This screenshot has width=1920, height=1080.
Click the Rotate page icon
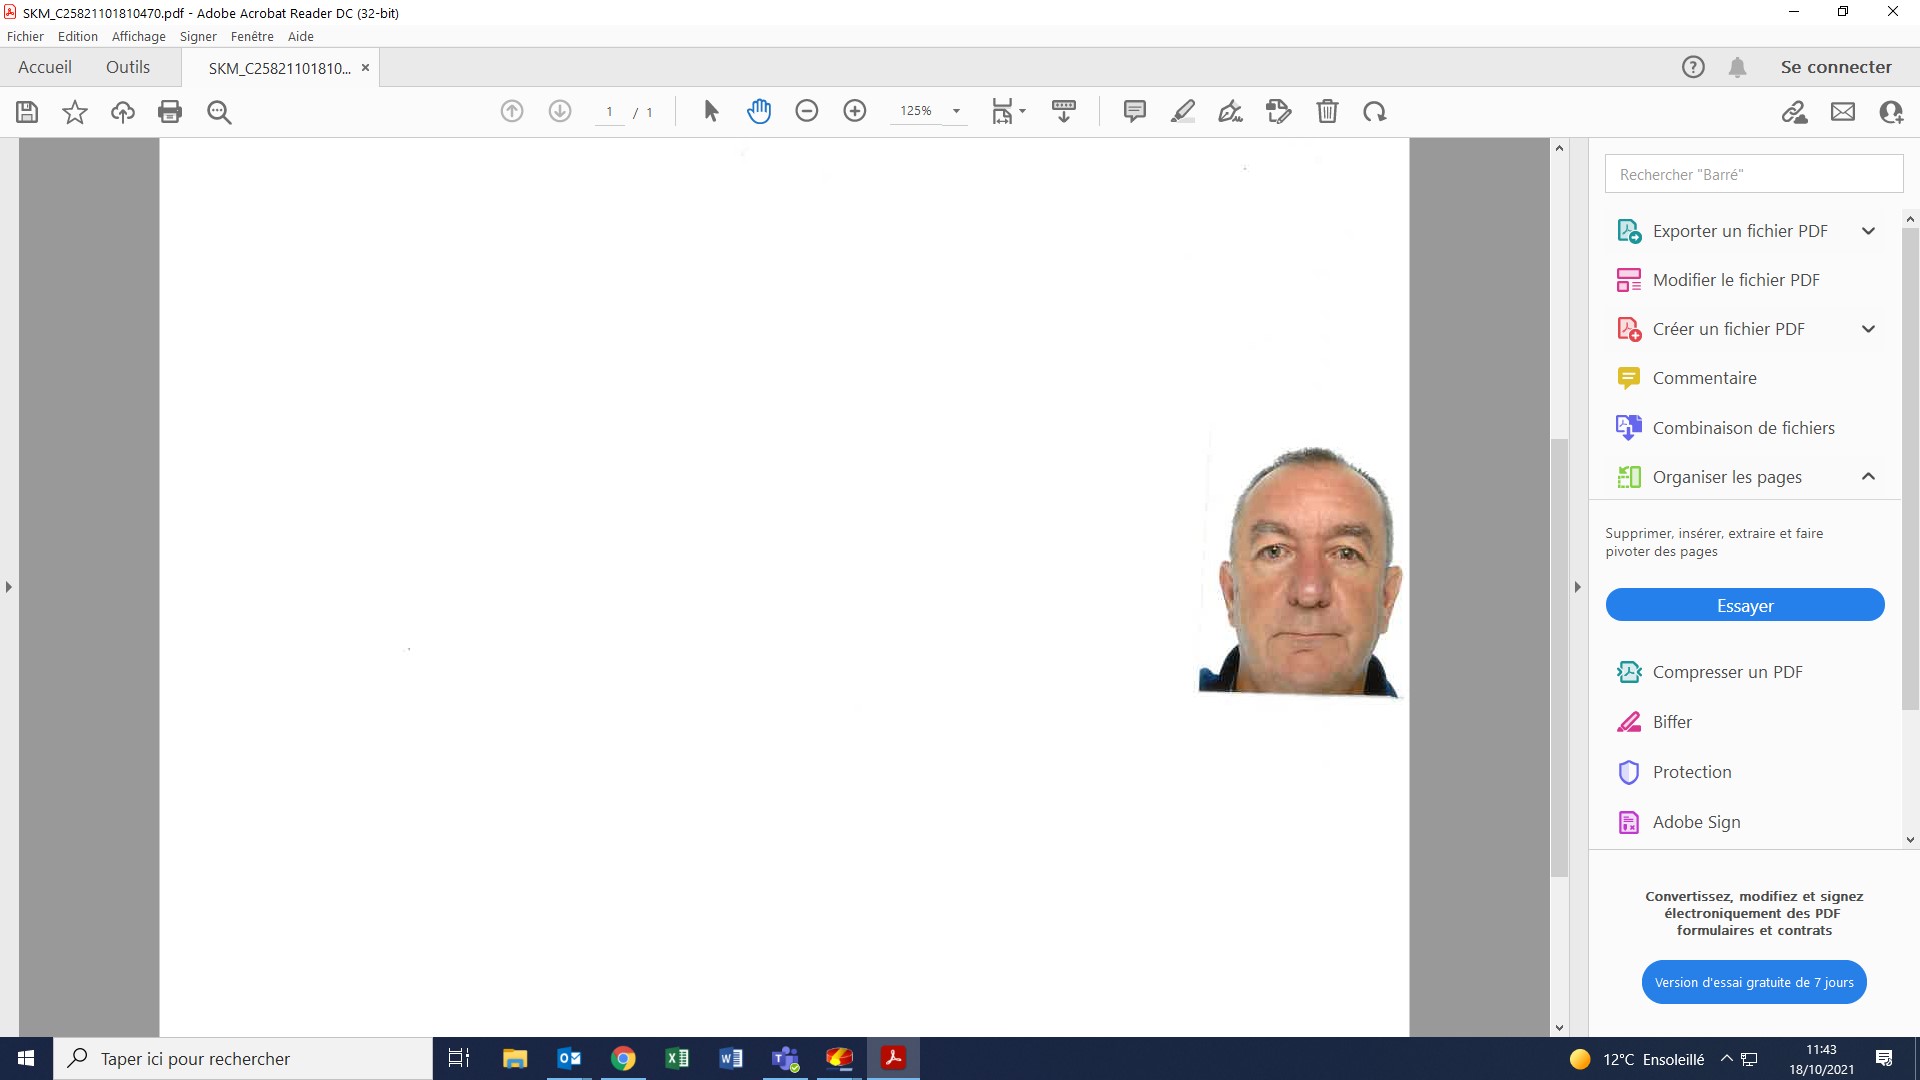(x=1375, y=111)
